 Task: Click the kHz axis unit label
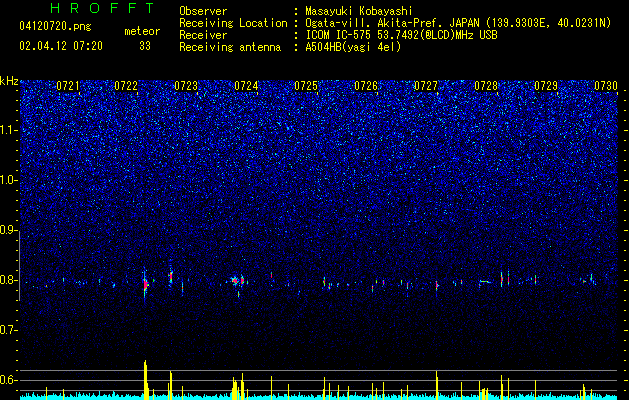coord(9,81)
